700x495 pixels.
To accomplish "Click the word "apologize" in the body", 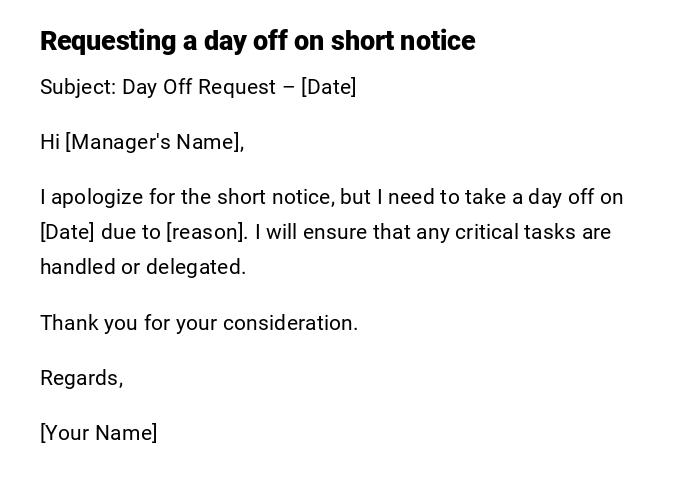I will [97, 197].
